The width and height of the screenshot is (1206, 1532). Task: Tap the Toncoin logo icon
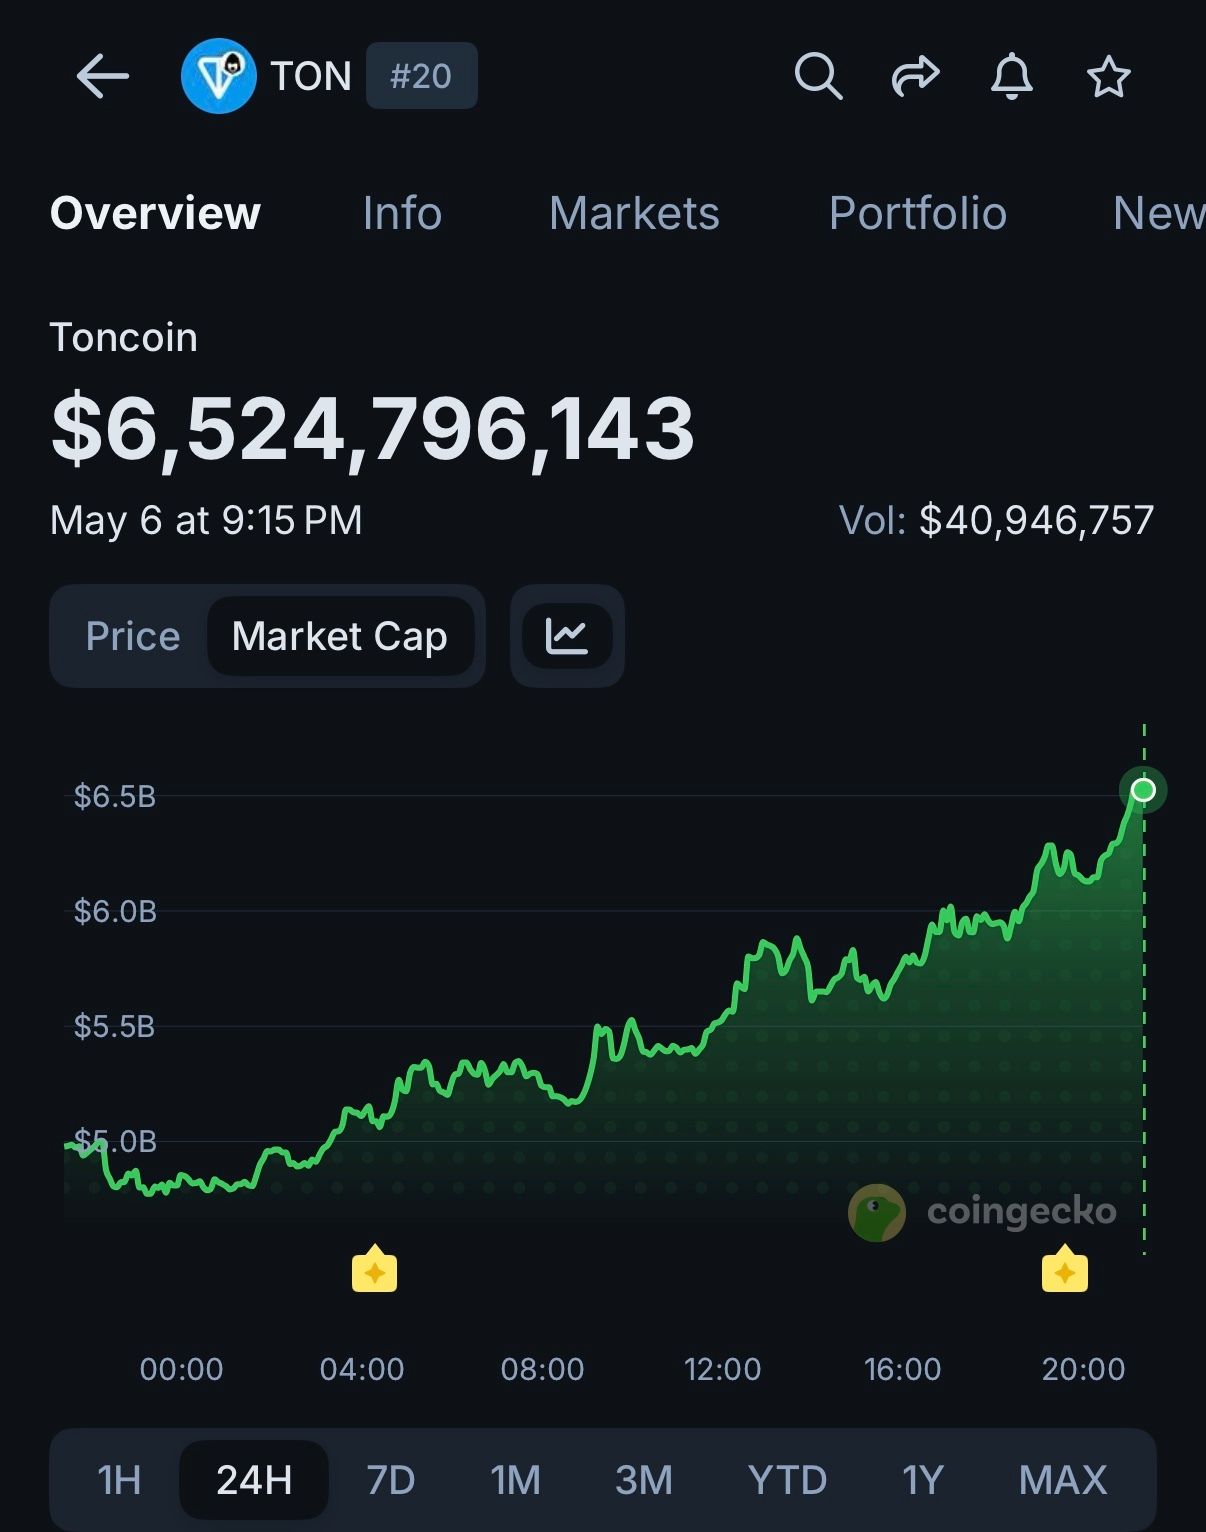point(218,76)
